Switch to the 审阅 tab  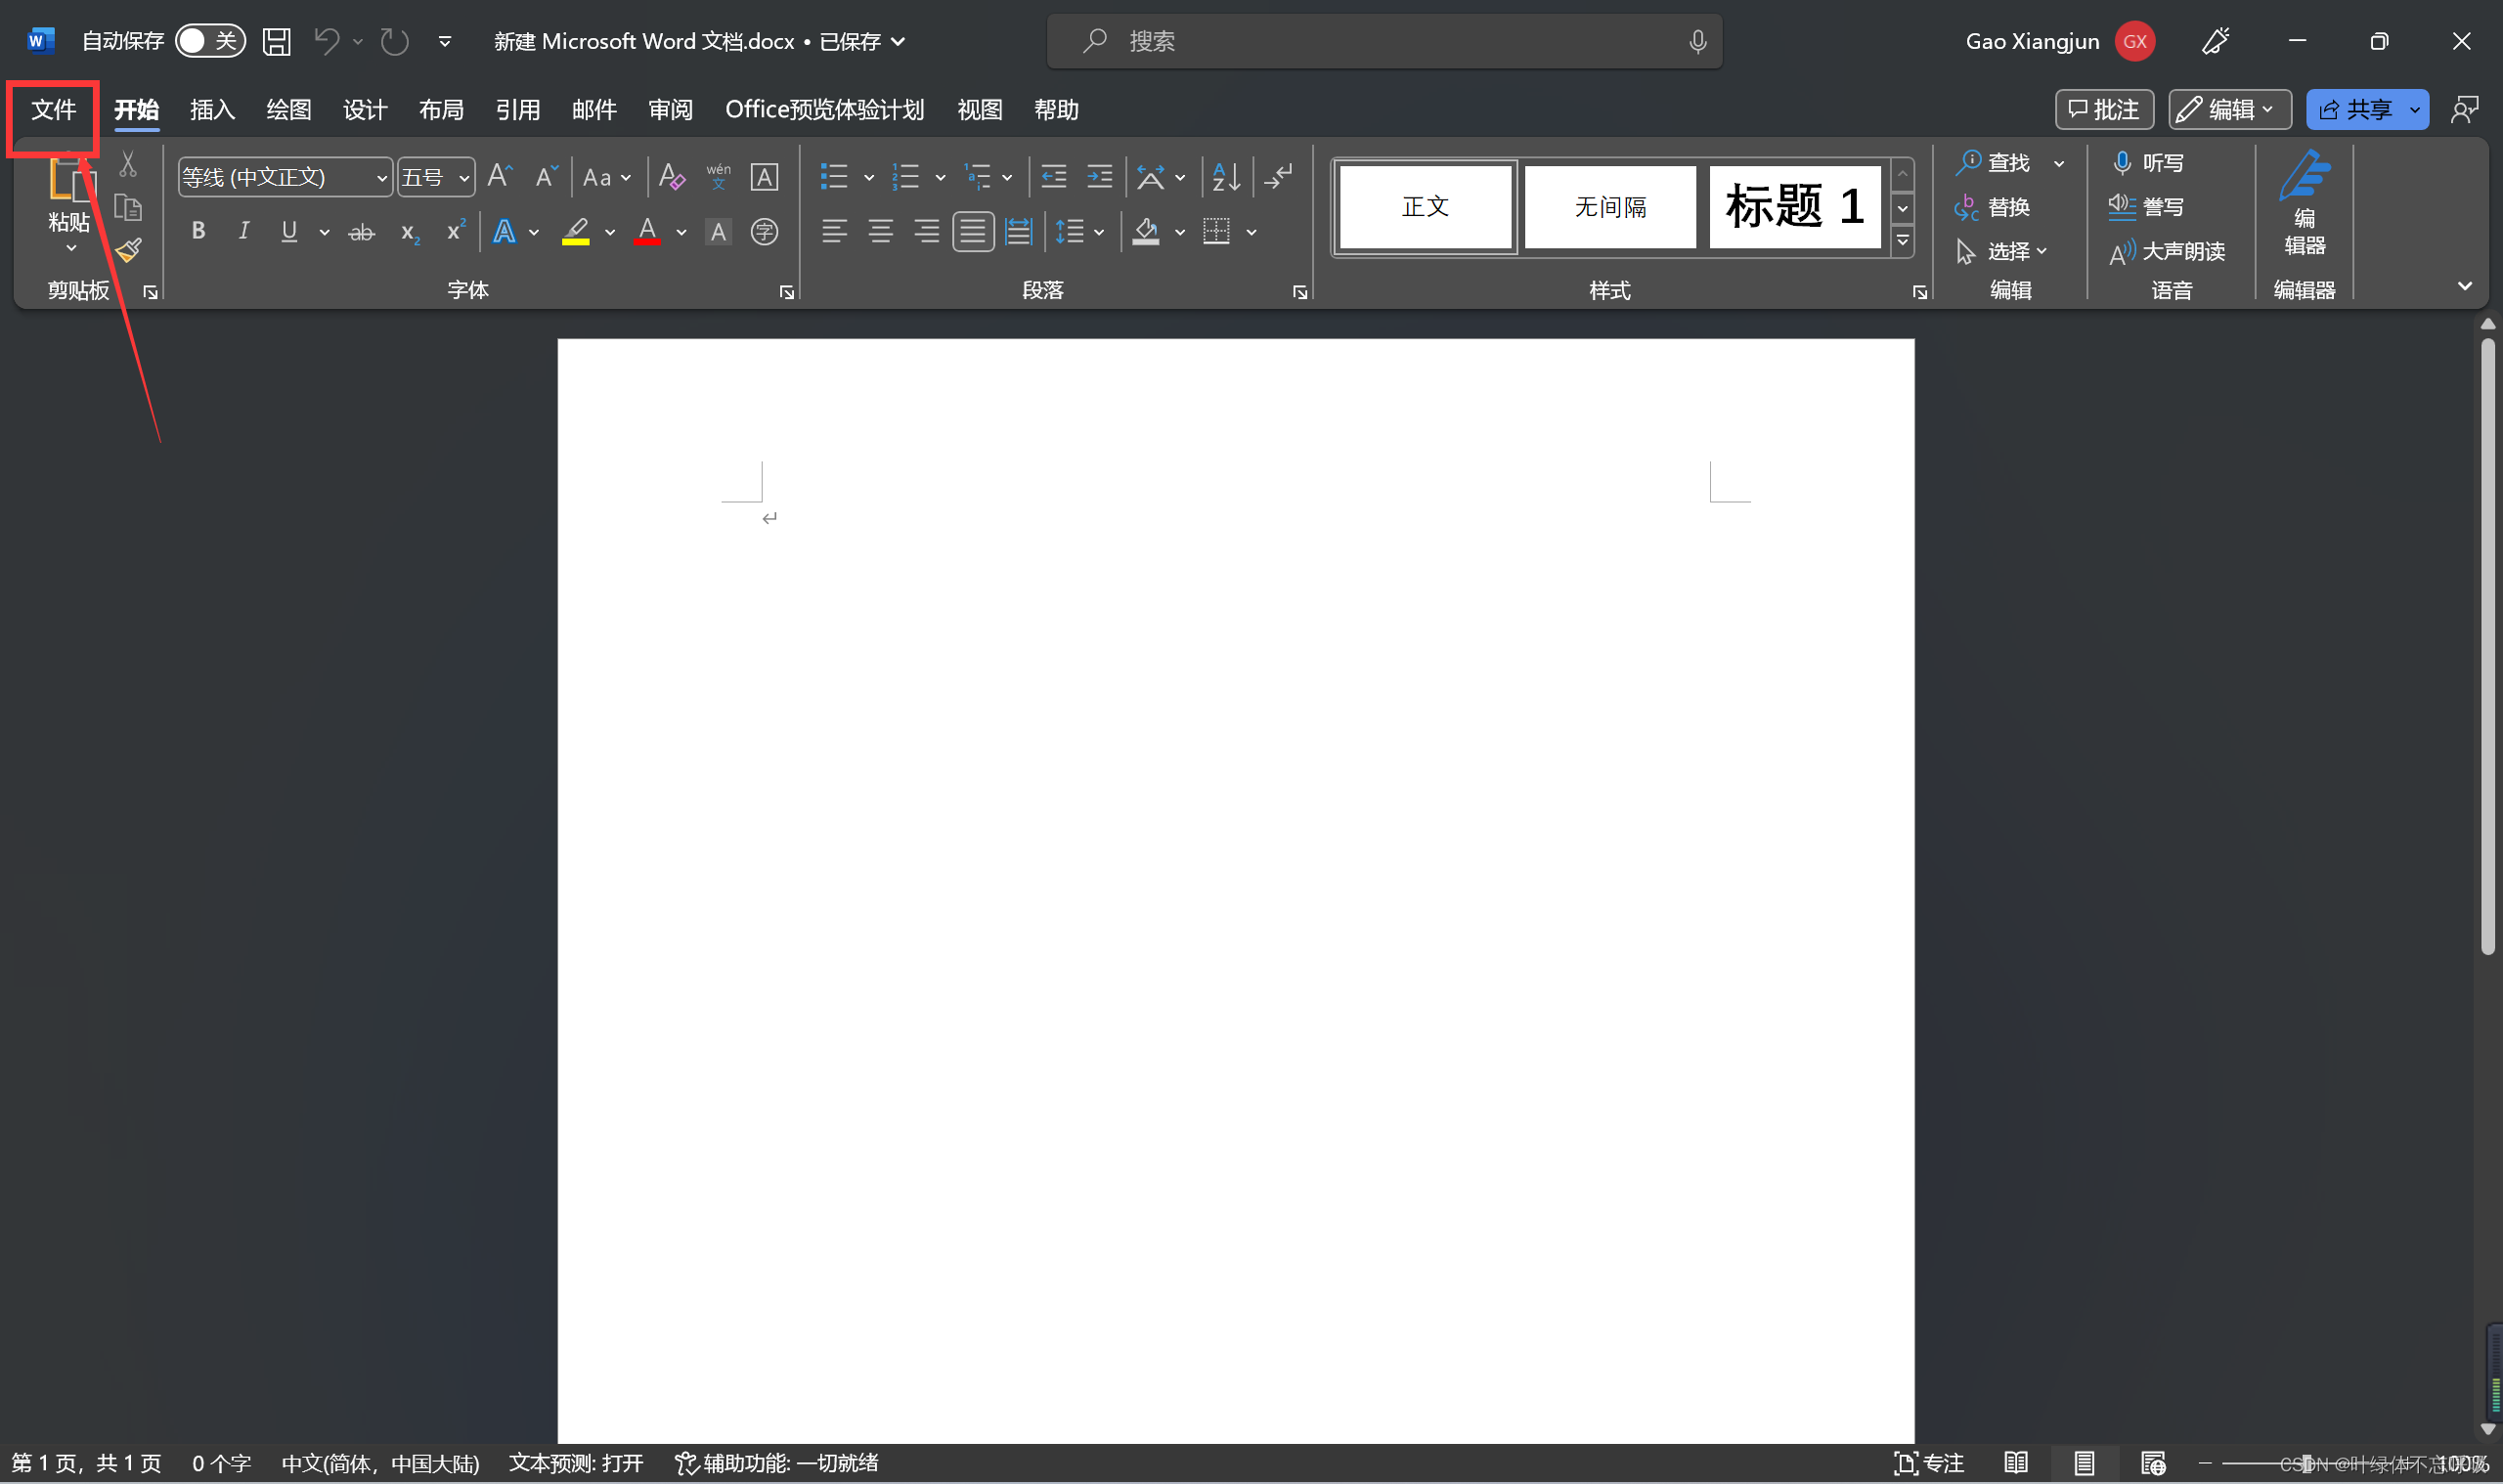click(x=670, y=109)
